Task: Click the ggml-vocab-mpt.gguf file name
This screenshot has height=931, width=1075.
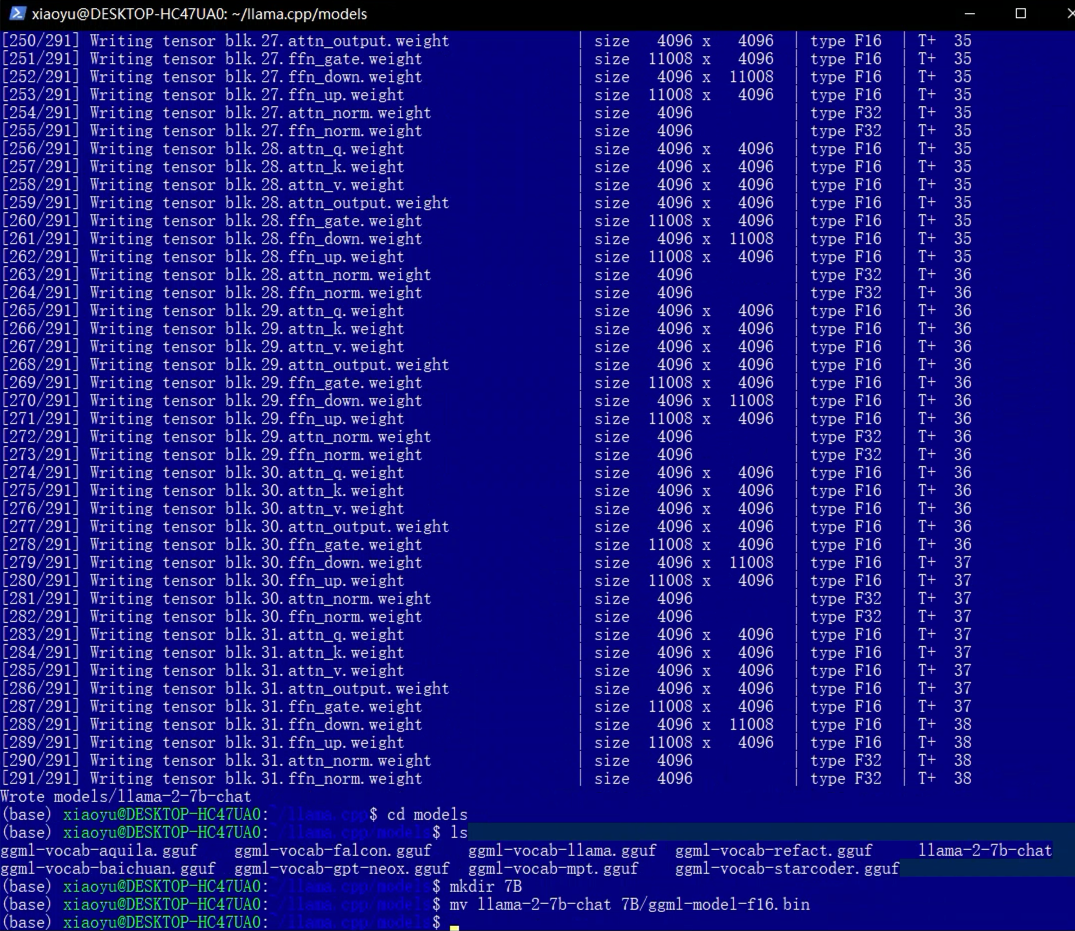Action: (x=553, y=869)
